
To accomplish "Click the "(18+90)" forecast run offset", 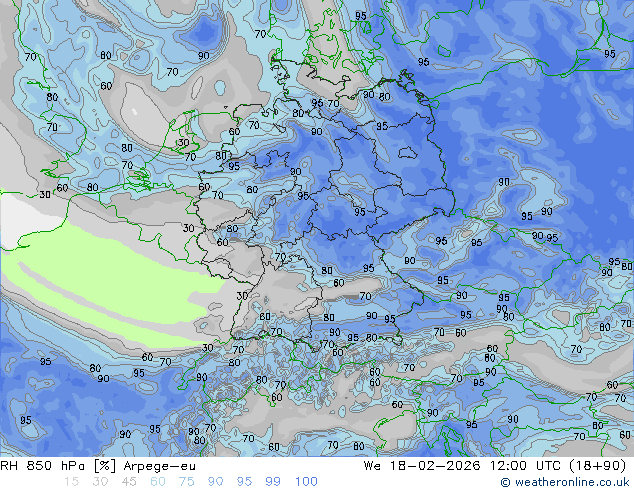I will pos(598,466).
